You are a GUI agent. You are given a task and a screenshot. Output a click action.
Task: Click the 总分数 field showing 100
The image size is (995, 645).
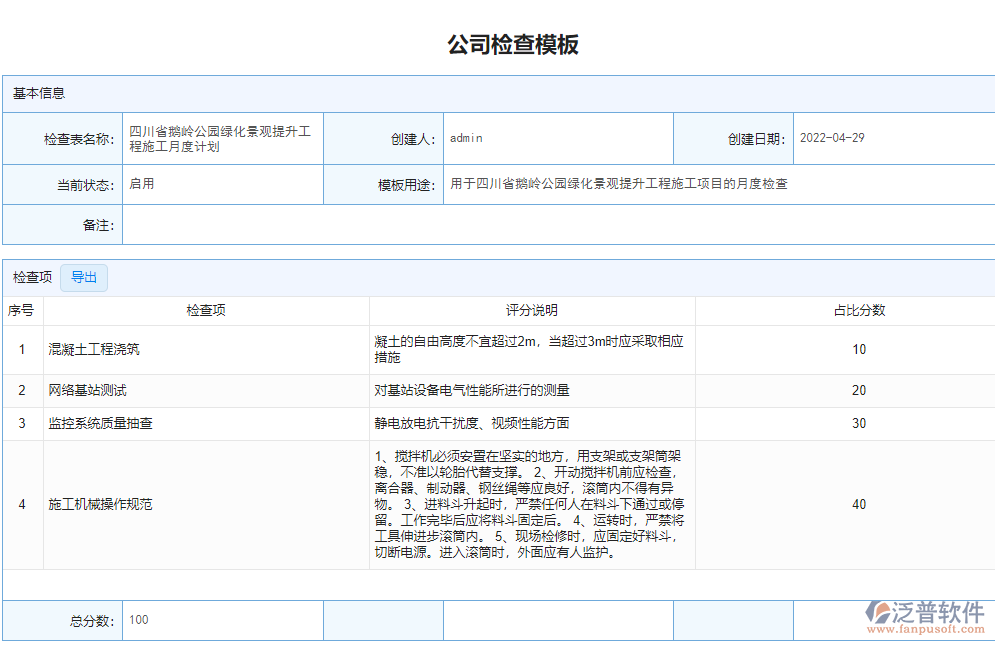222,620
